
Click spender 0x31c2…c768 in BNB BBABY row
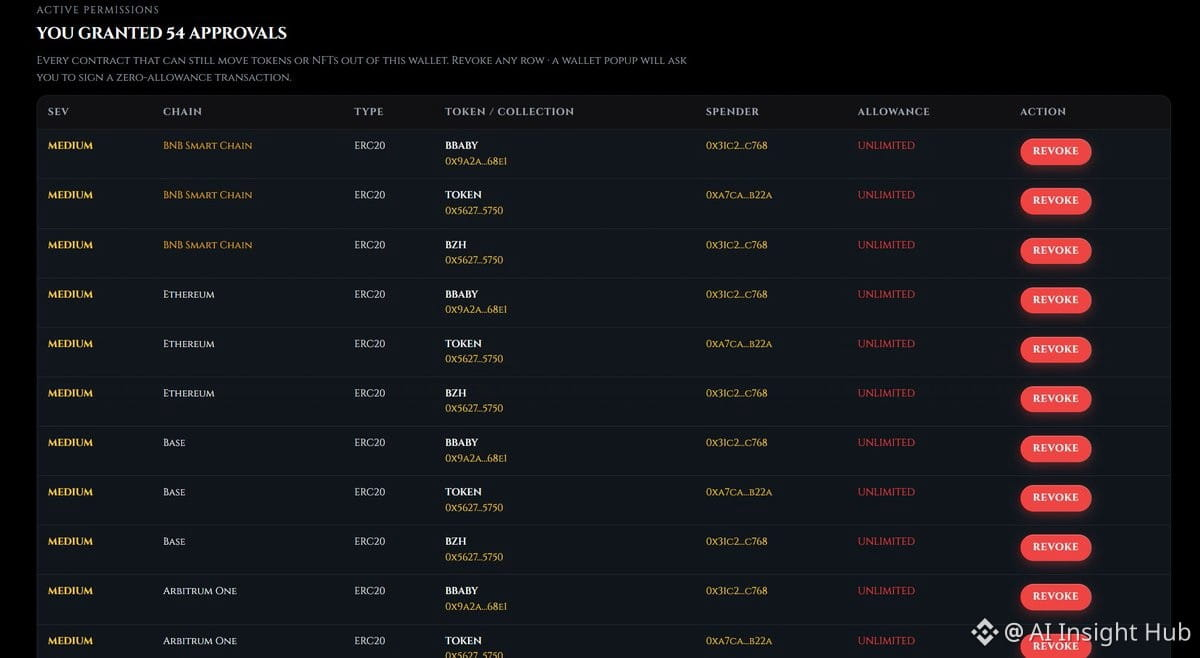point(737,146)
